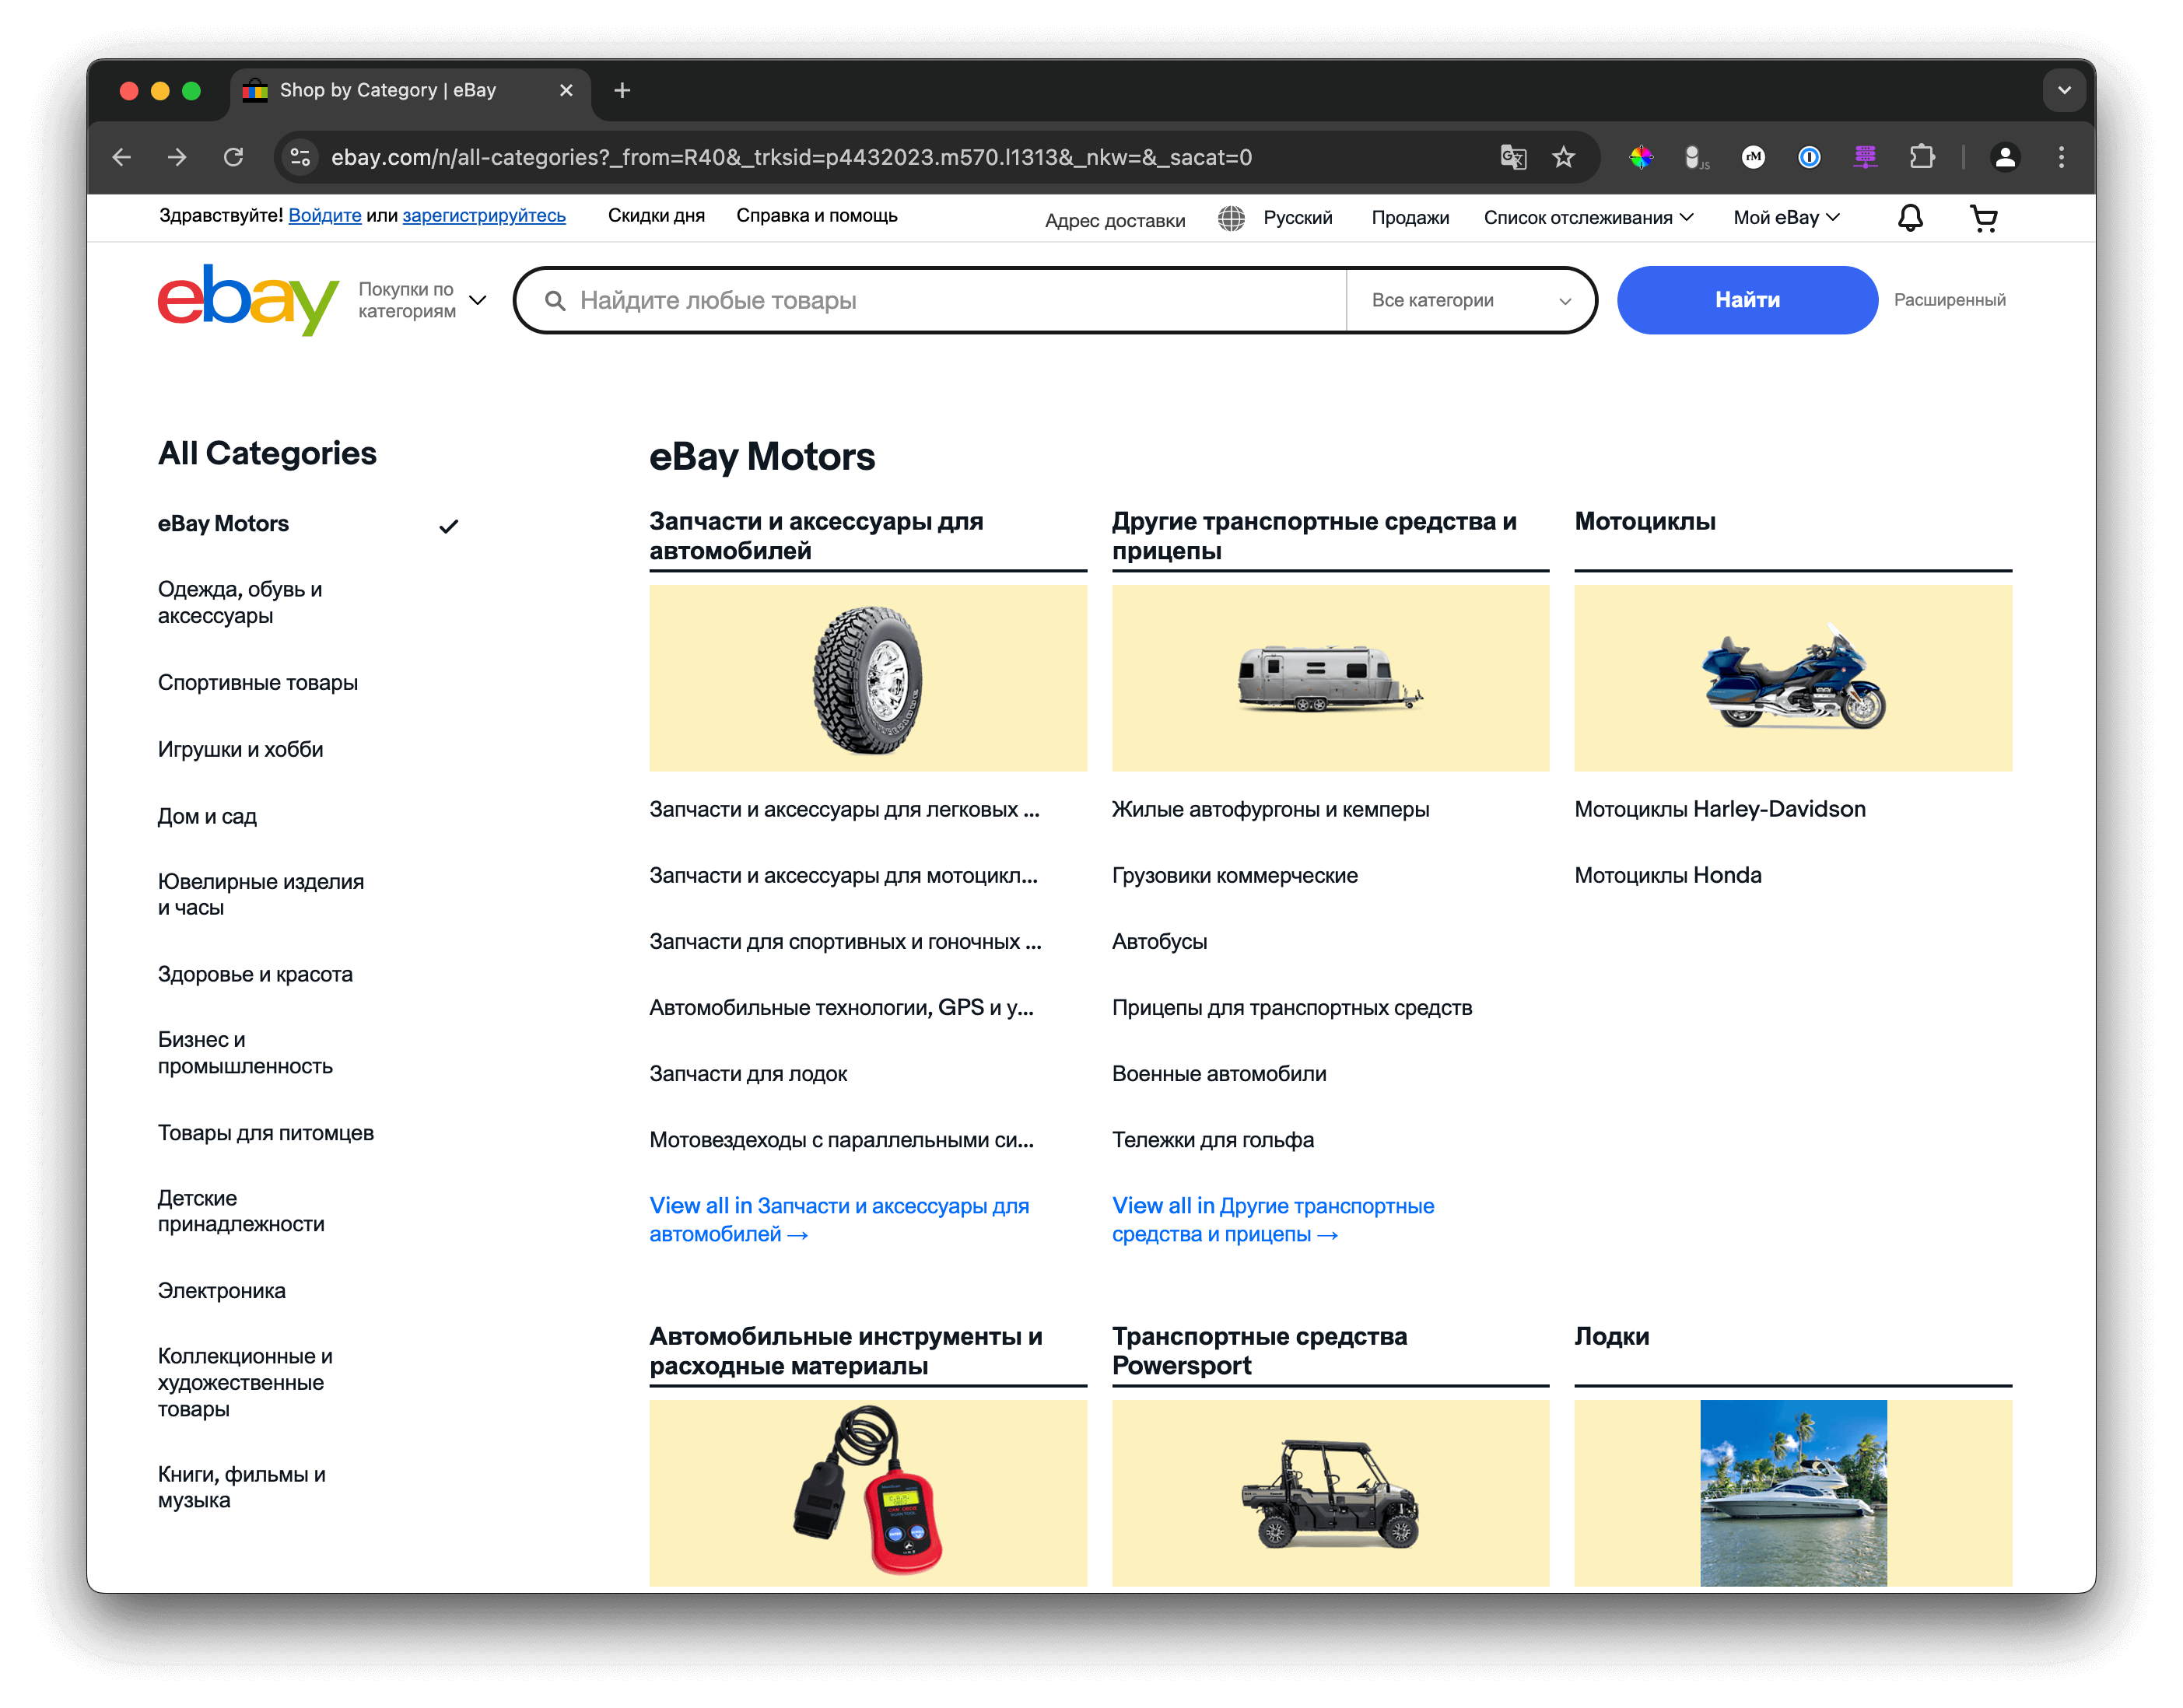Click View all in Другие транспортные средства
2183x1708 pixels.
pos(1273,1219)
